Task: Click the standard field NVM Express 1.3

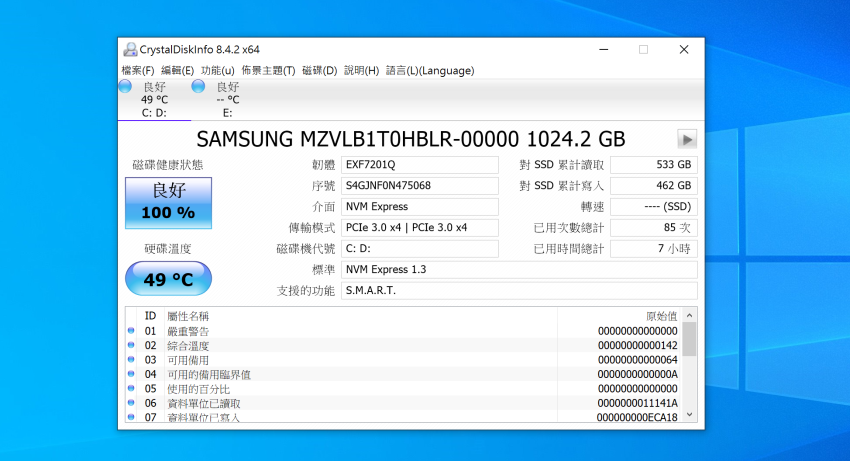Action: 519,270
